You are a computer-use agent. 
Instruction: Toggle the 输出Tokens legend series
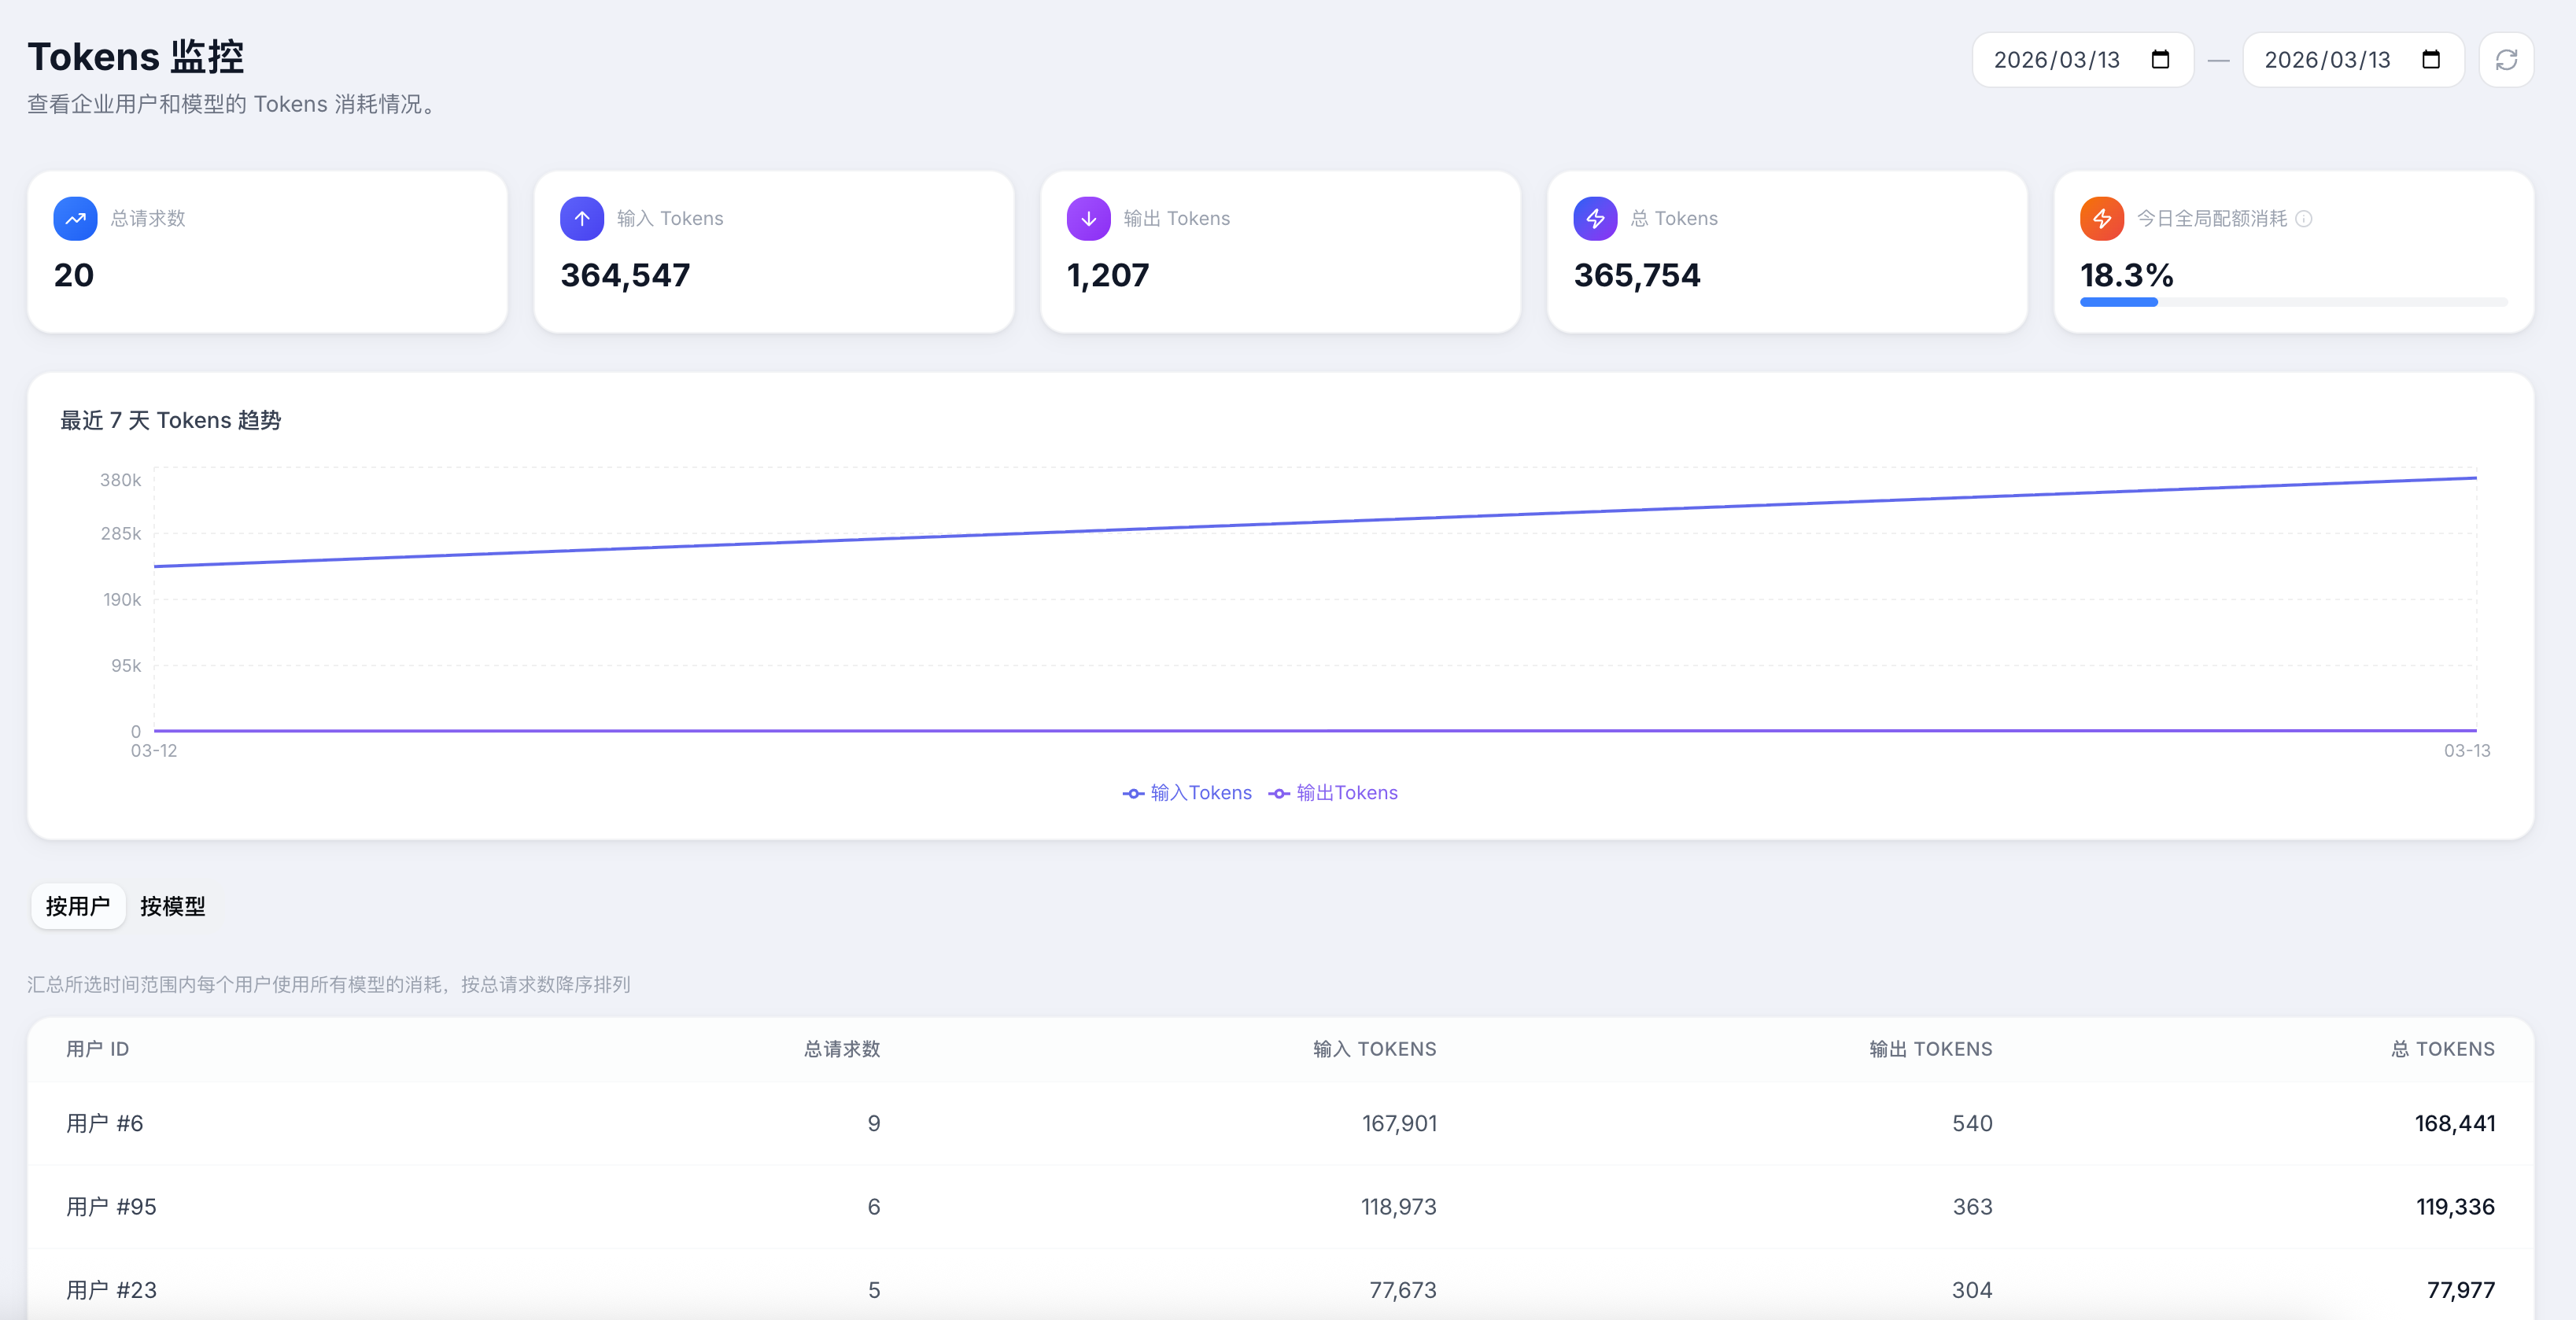[1334, 793]
